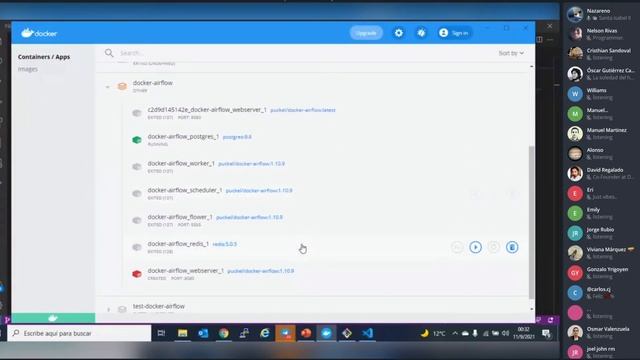Viewport: 640px width, 360px height.
Task: Select participant Manuel Martinez in call list
Action: click(x=602, y=133)
